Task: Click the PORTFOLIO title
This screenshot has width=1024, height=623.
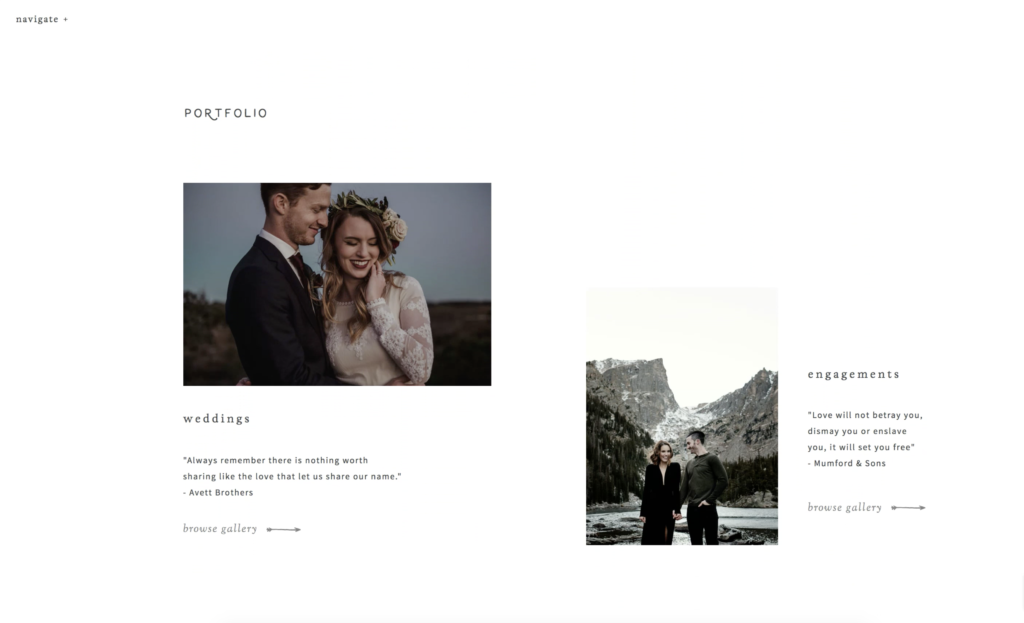Action: [226, 114]
